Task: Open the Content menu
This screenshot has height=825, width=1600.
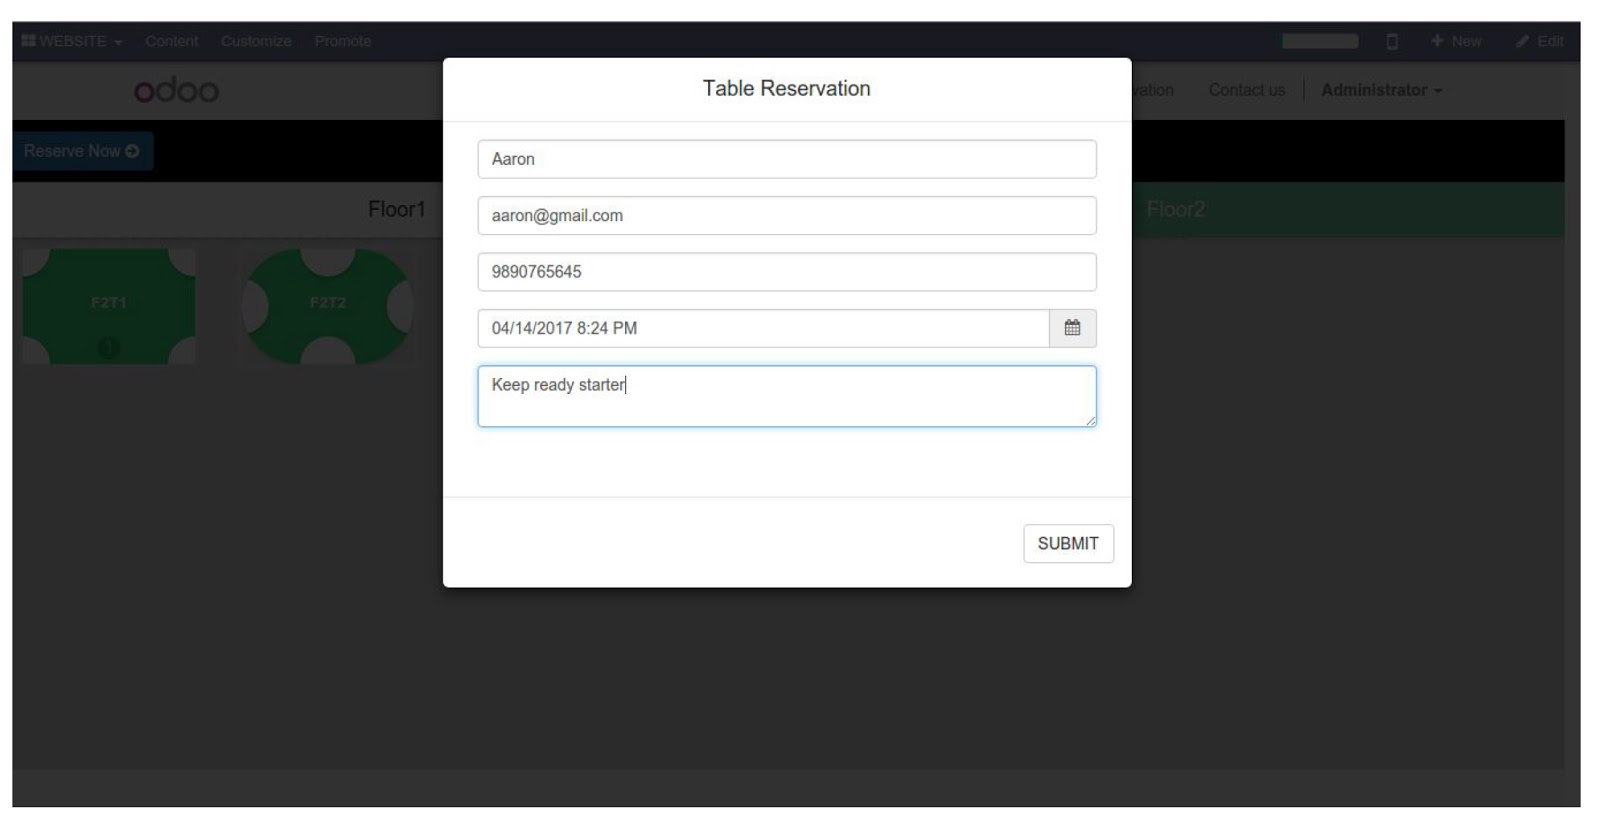Action: tap(172, 41)
